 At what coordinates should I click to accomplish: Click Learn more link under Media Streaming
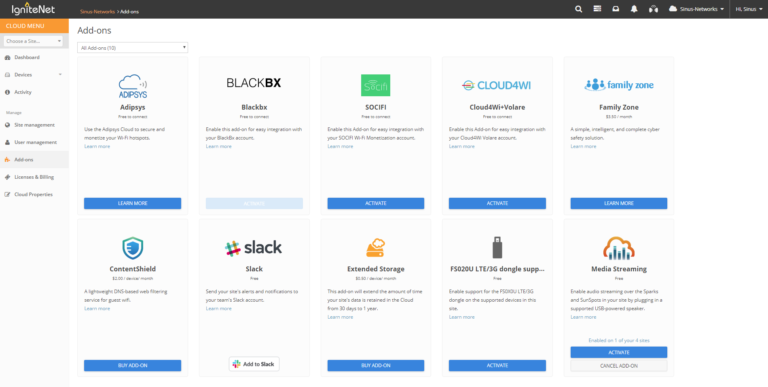[x=583, y=317]
